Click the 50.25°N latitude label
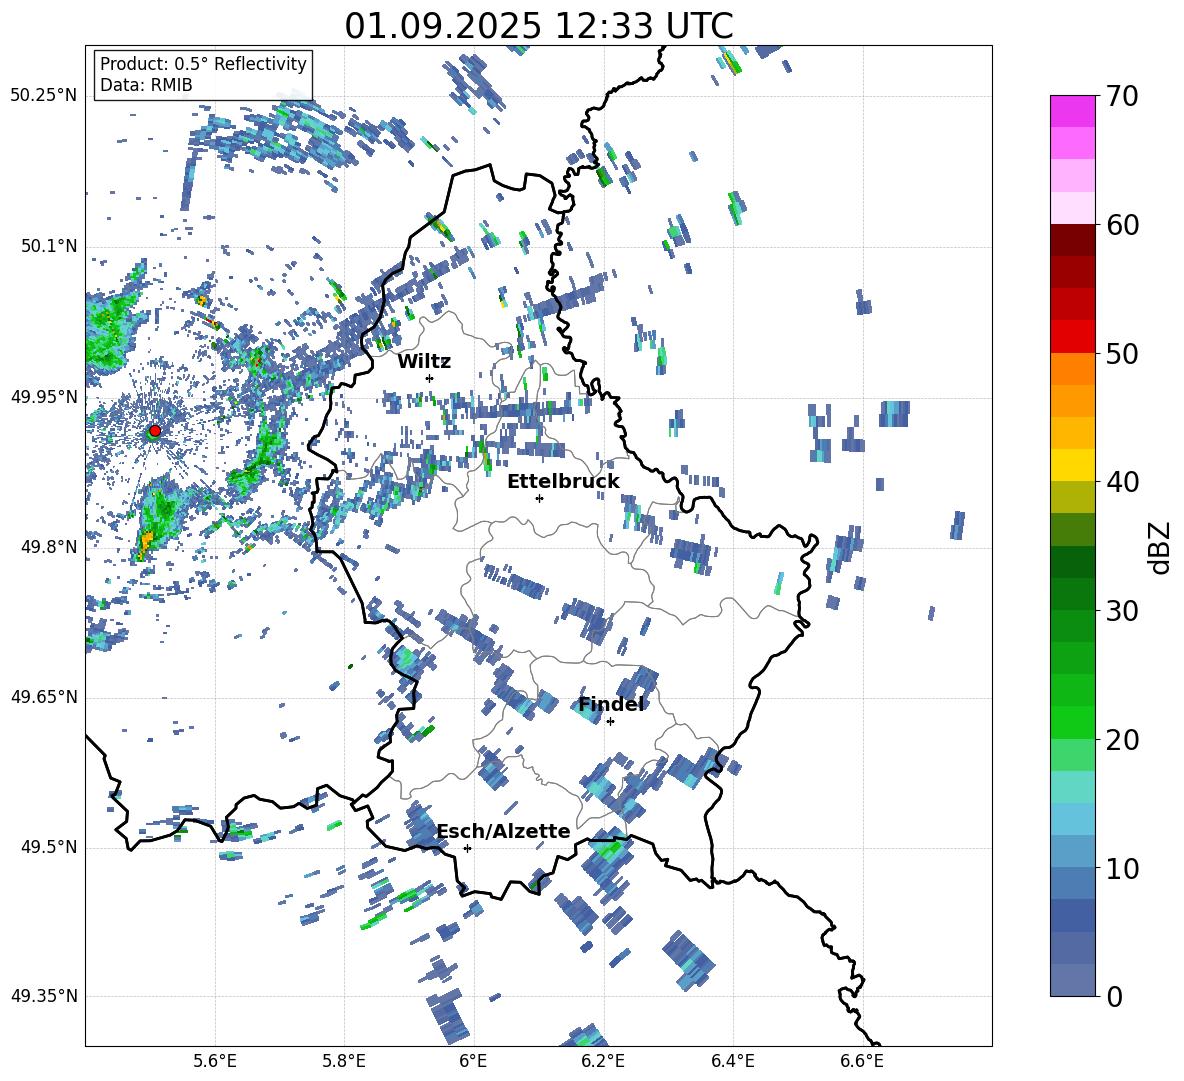This screenshot has width=1184, height=1081. coord(44,96)
